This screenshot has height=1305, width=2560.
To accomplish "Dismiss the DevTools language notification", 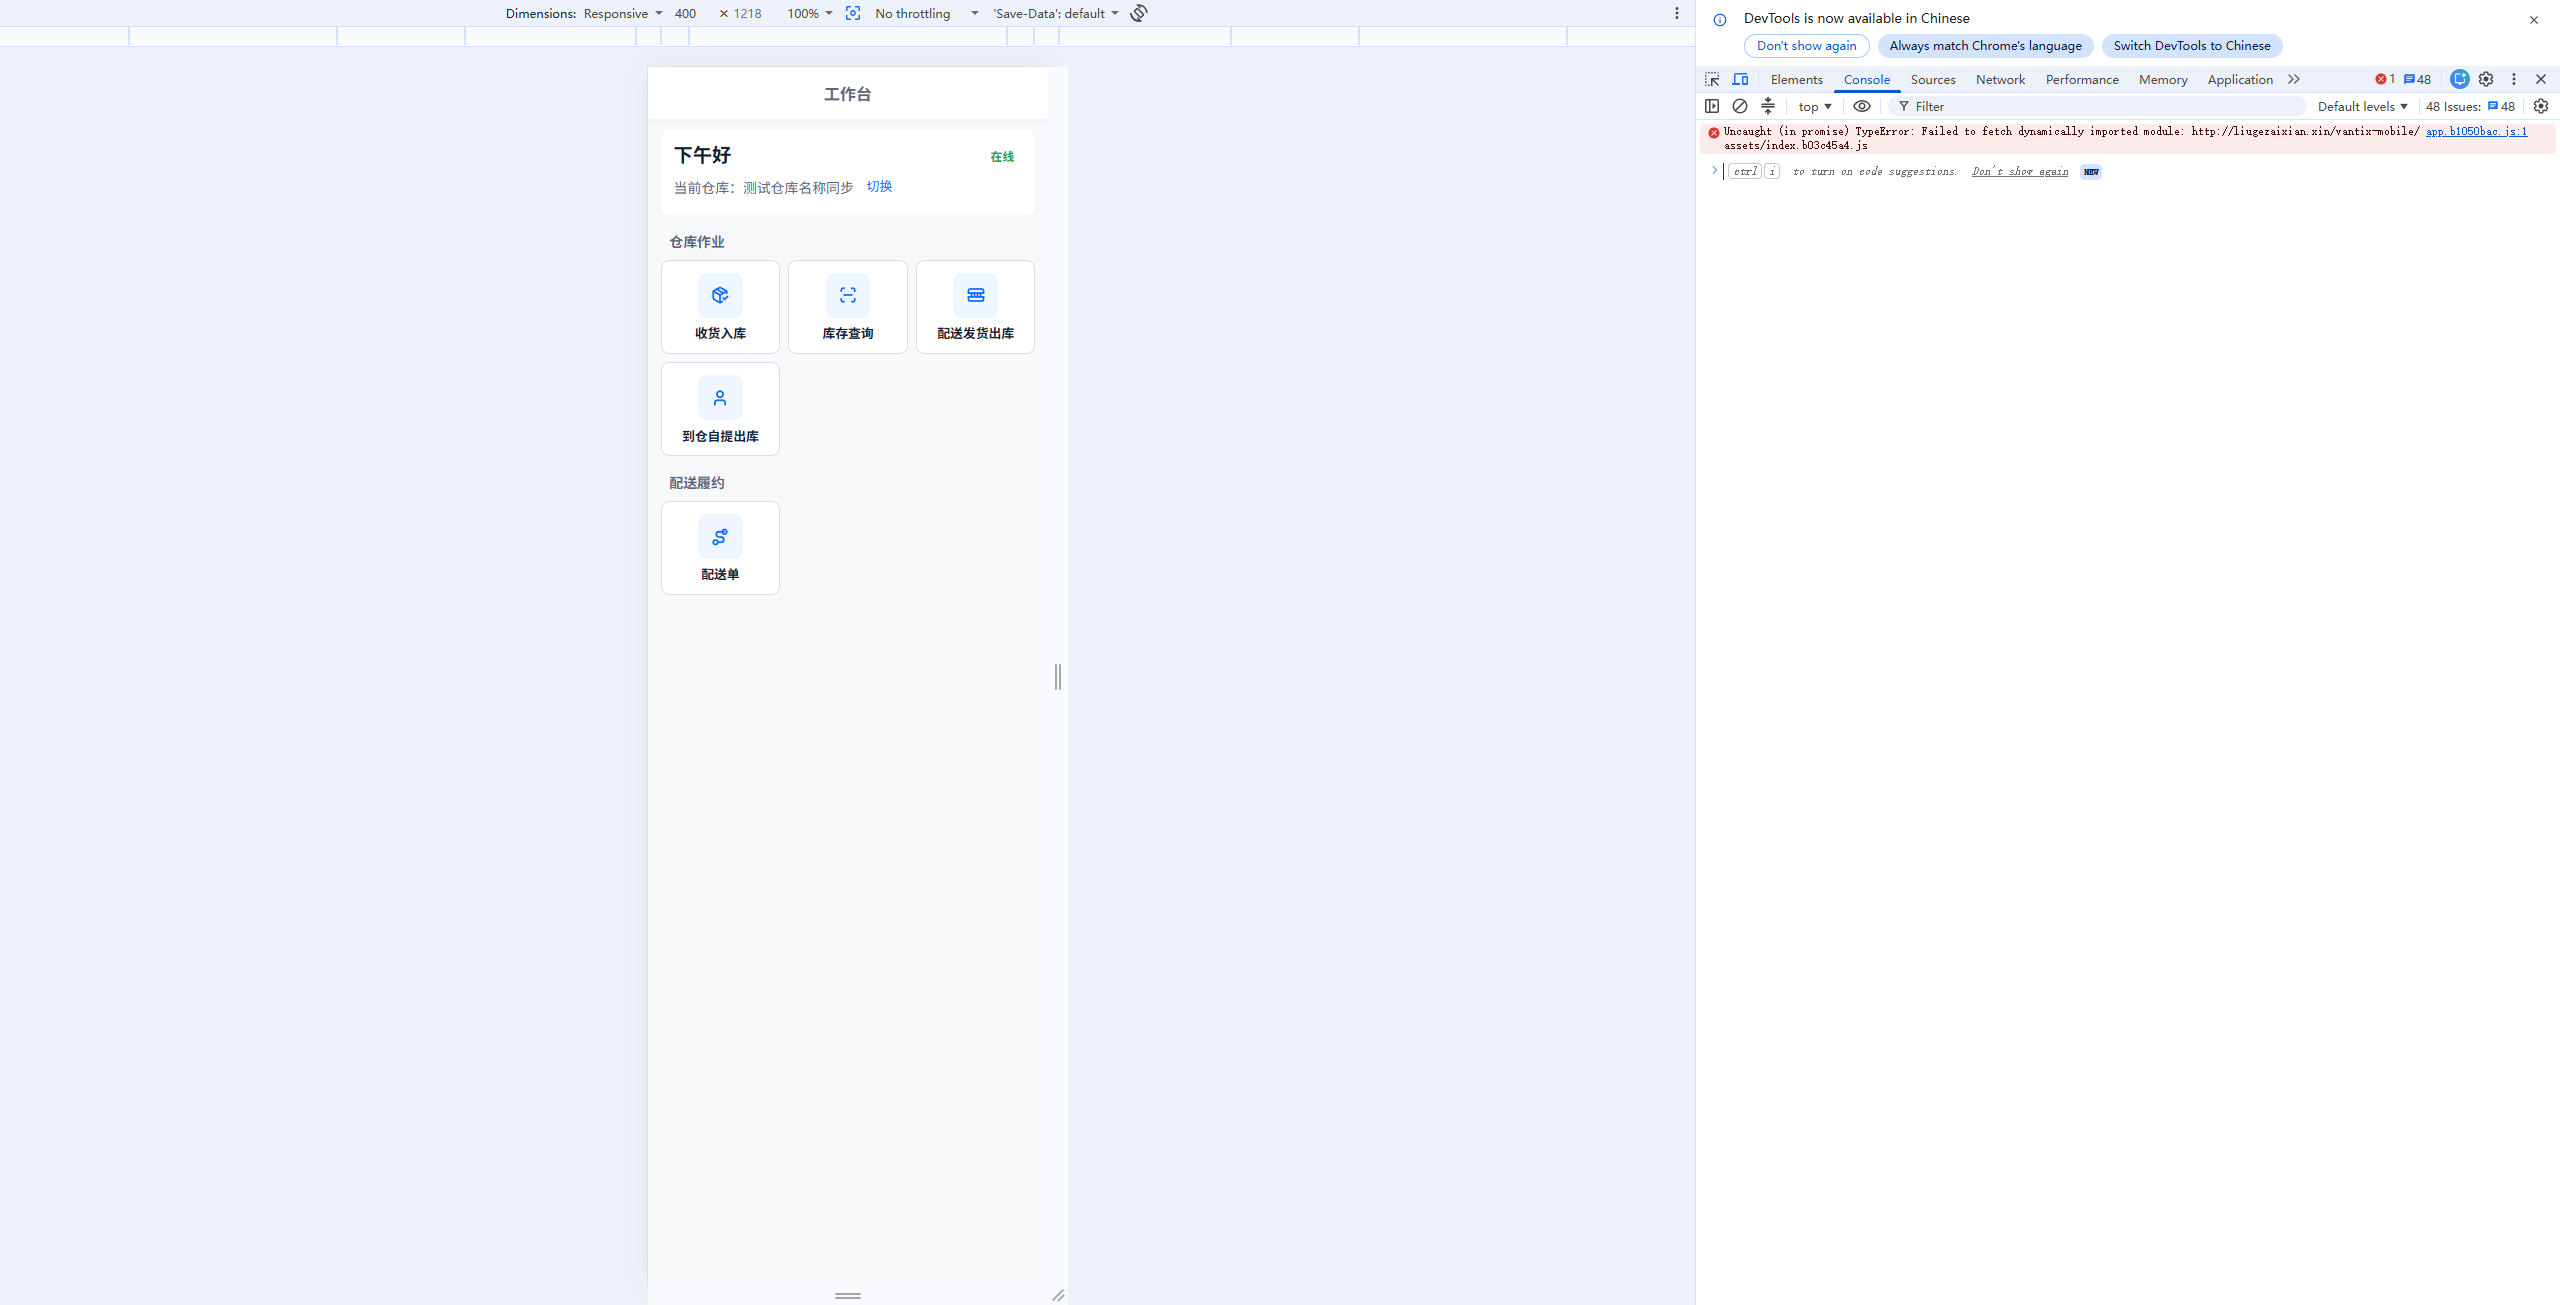I will tap(2534, 20).
